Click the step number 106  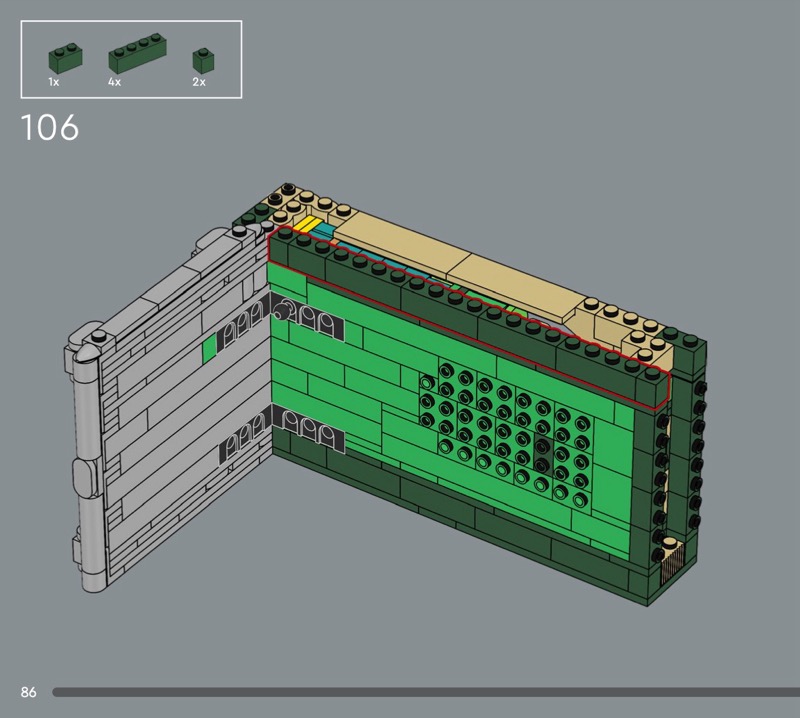click(x=49, y=129)
